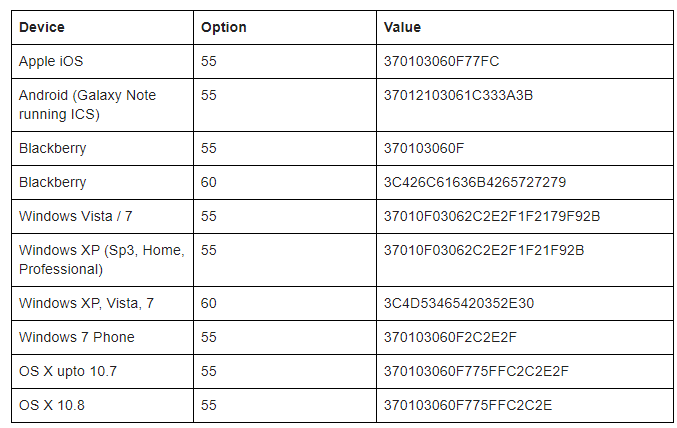Click value 37010F03062C2E2F1F2179F92B
Image resolution: width=677 pixels, height=428 pixels.
click(x=491, y=216)
